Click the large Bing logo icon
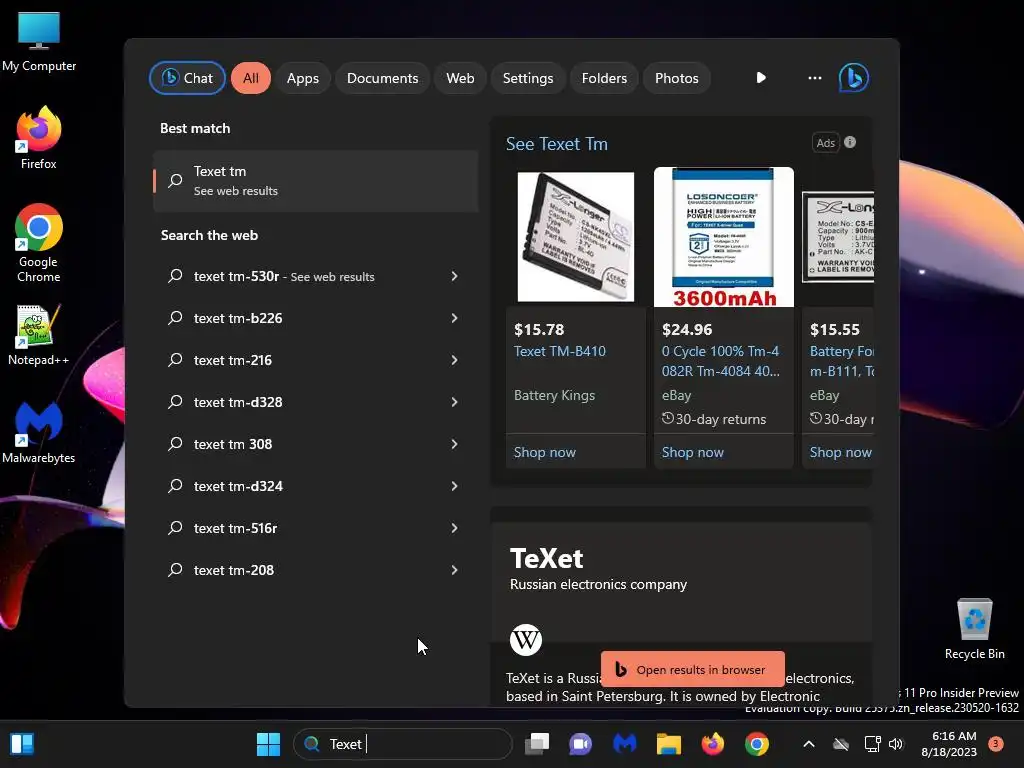Screen dimensions: 1024x768 (x=854, y=78)
